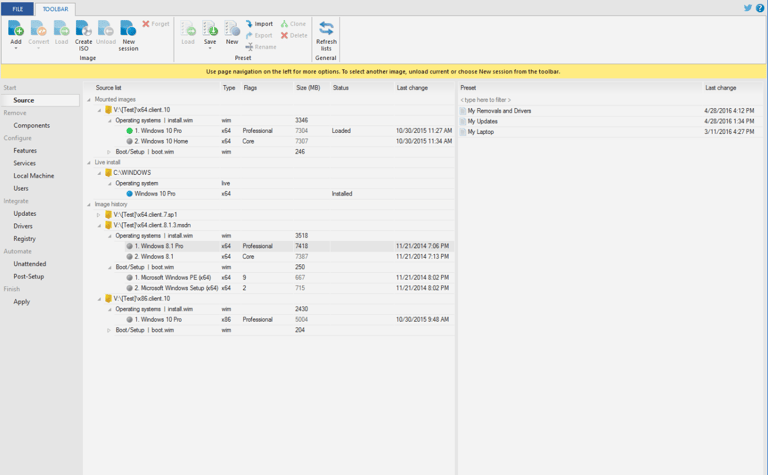Open the help question mark icon
This screenshot has height=475, width=768.
[x=760, y=8]
